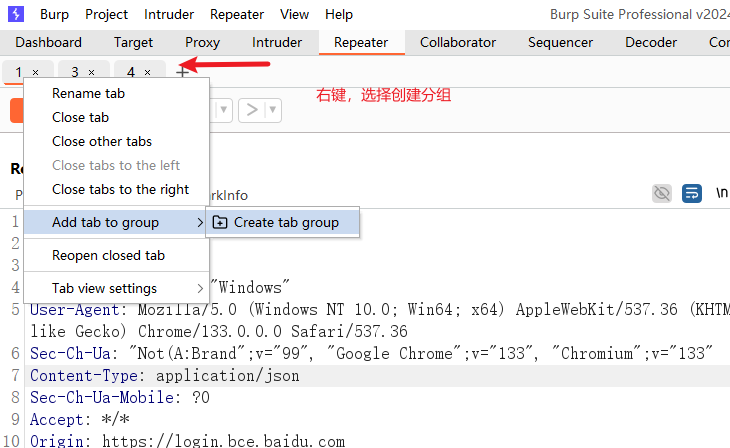
Task: Click folder-plus icon beside Create tab group
Action: [220, 222]
